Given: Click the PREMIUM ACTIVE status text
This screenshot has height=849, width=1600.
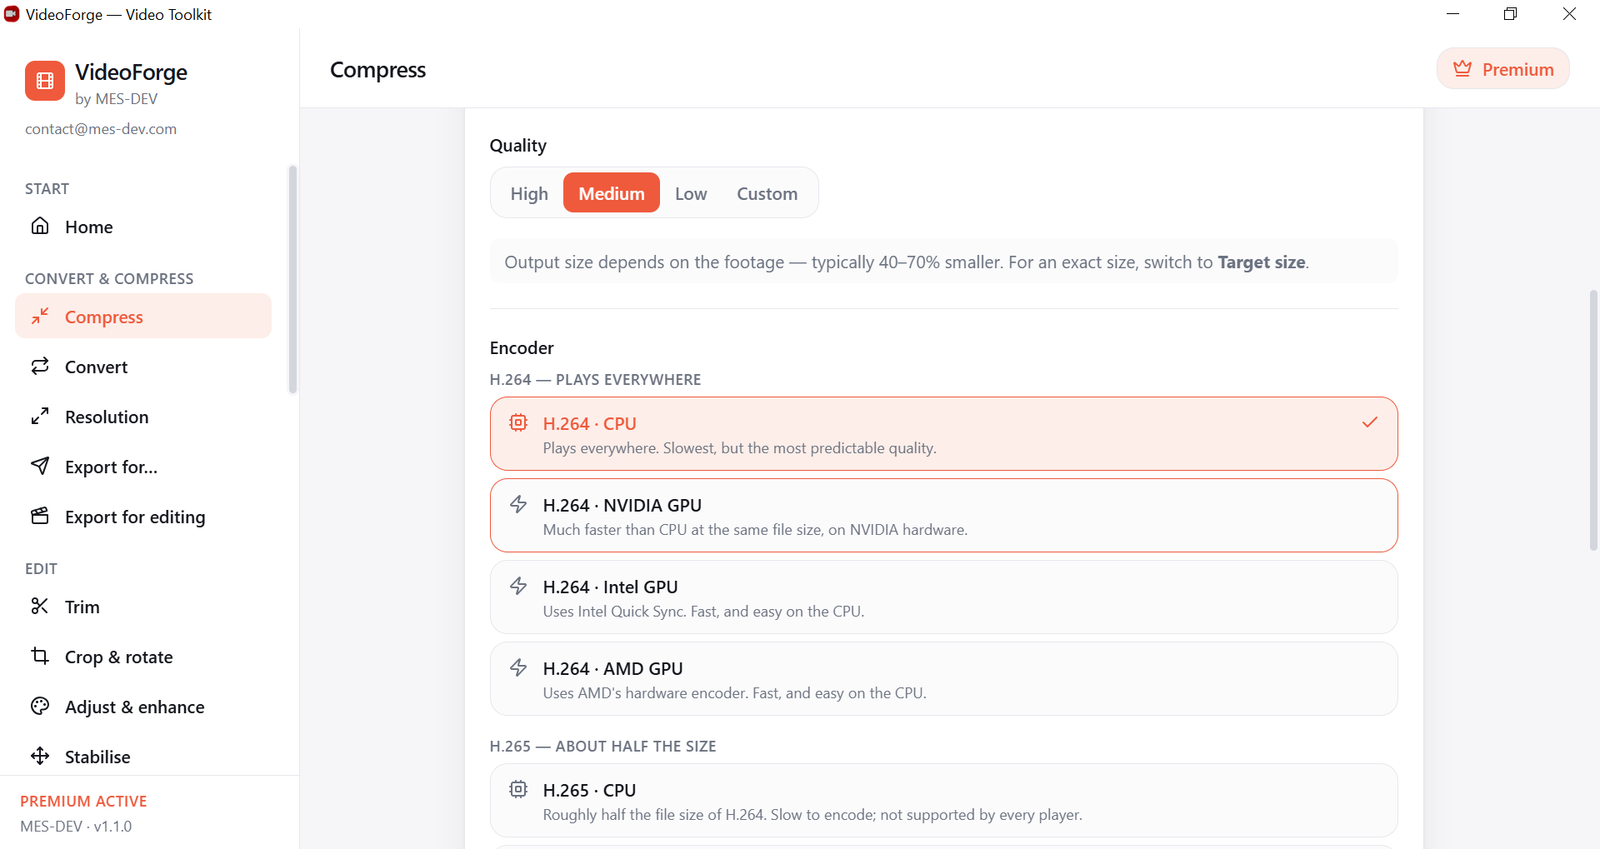Looking at the screenshot, I should (84, 801).
